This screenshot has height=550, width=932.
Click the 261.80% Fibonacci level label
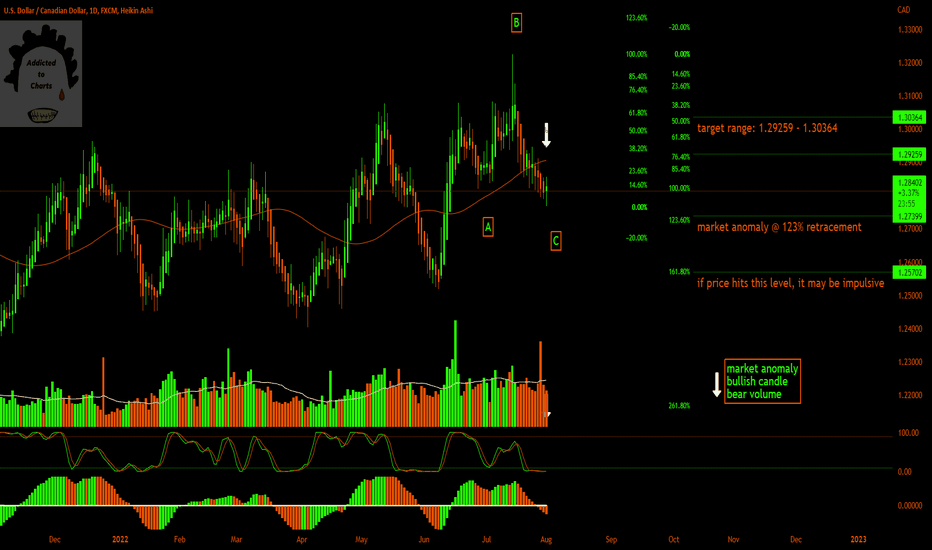pyautogui.click(x=679, y=406)
